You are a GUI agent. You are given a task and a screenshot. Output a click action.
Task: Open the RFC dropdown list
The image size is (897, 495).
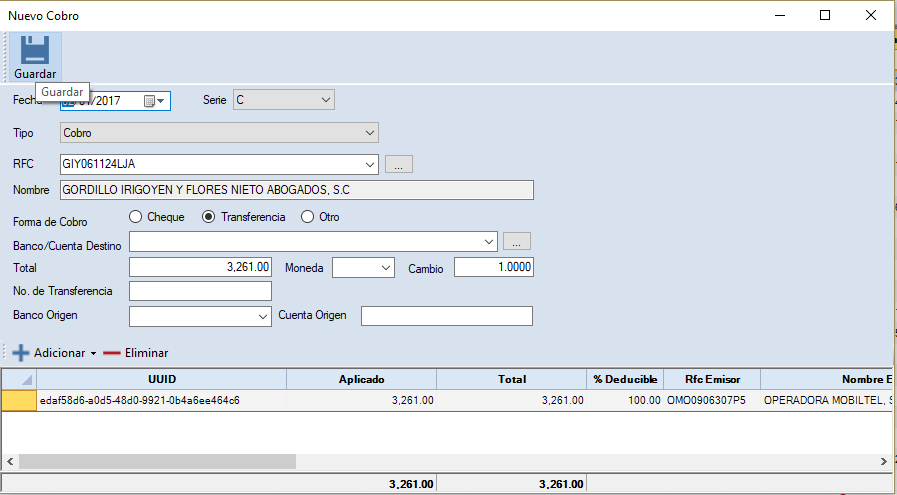369,164
